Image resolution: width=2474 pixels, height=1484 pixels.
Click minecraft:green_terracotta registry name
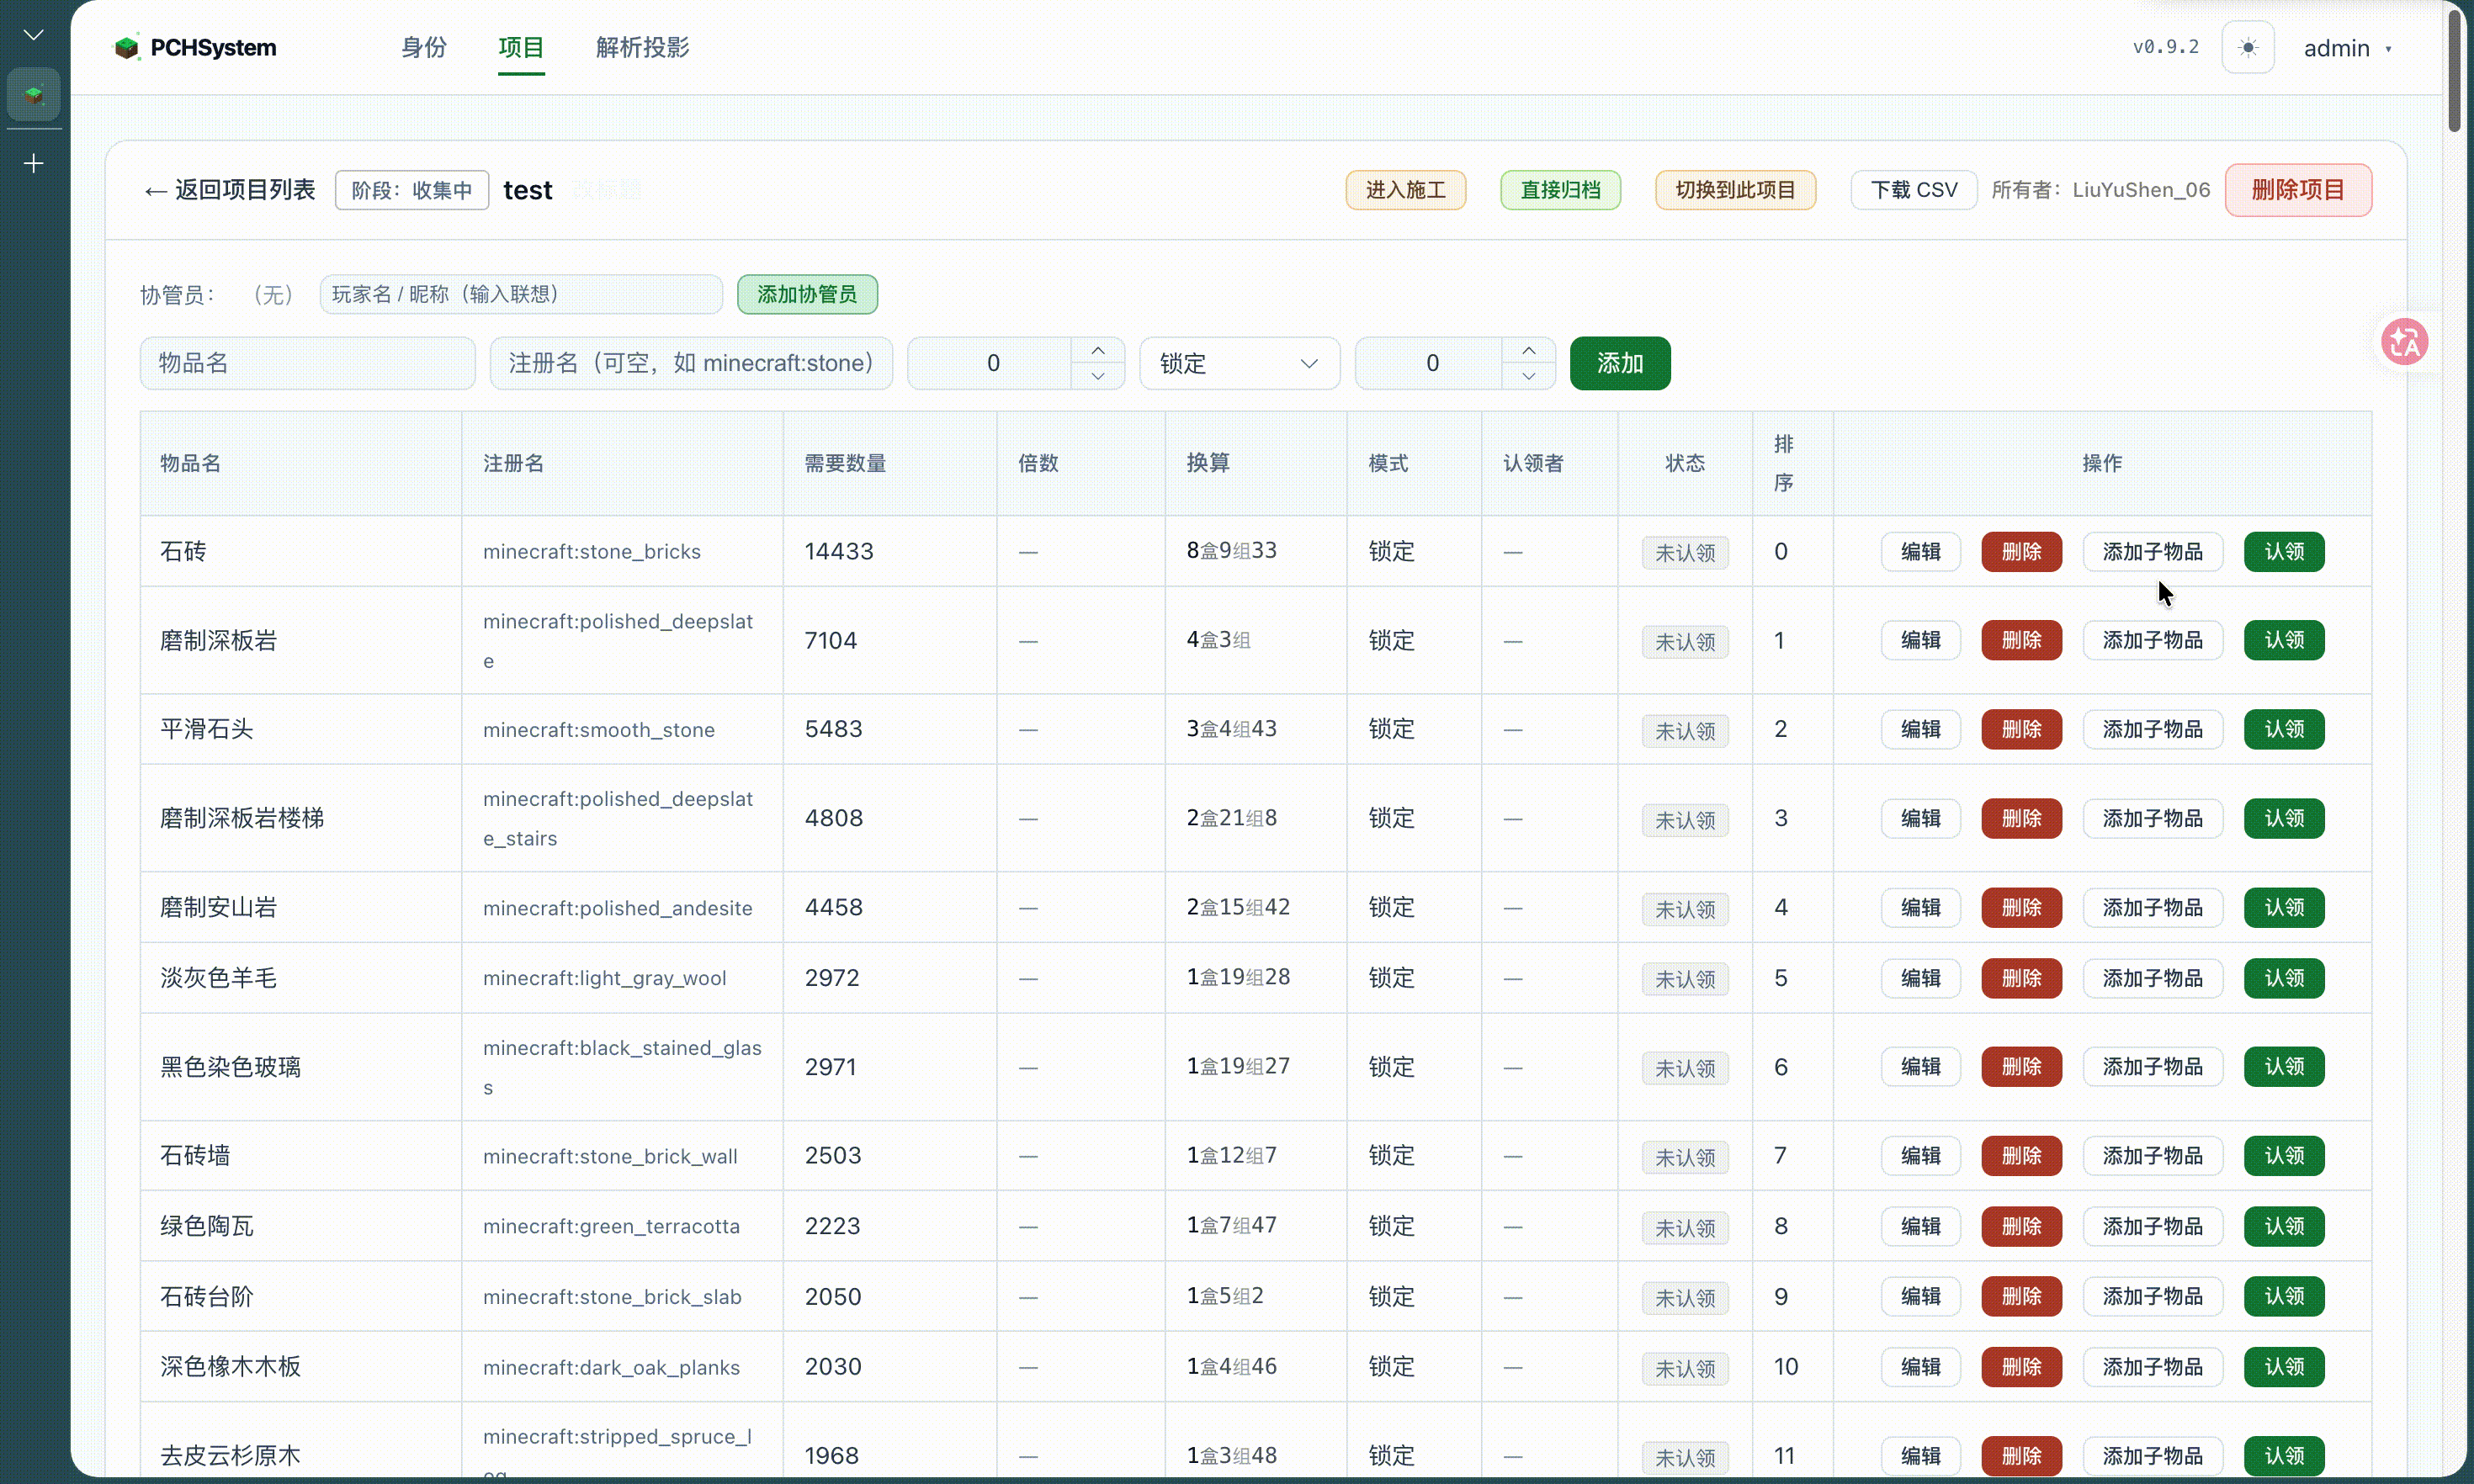[x=611, y=1226]
